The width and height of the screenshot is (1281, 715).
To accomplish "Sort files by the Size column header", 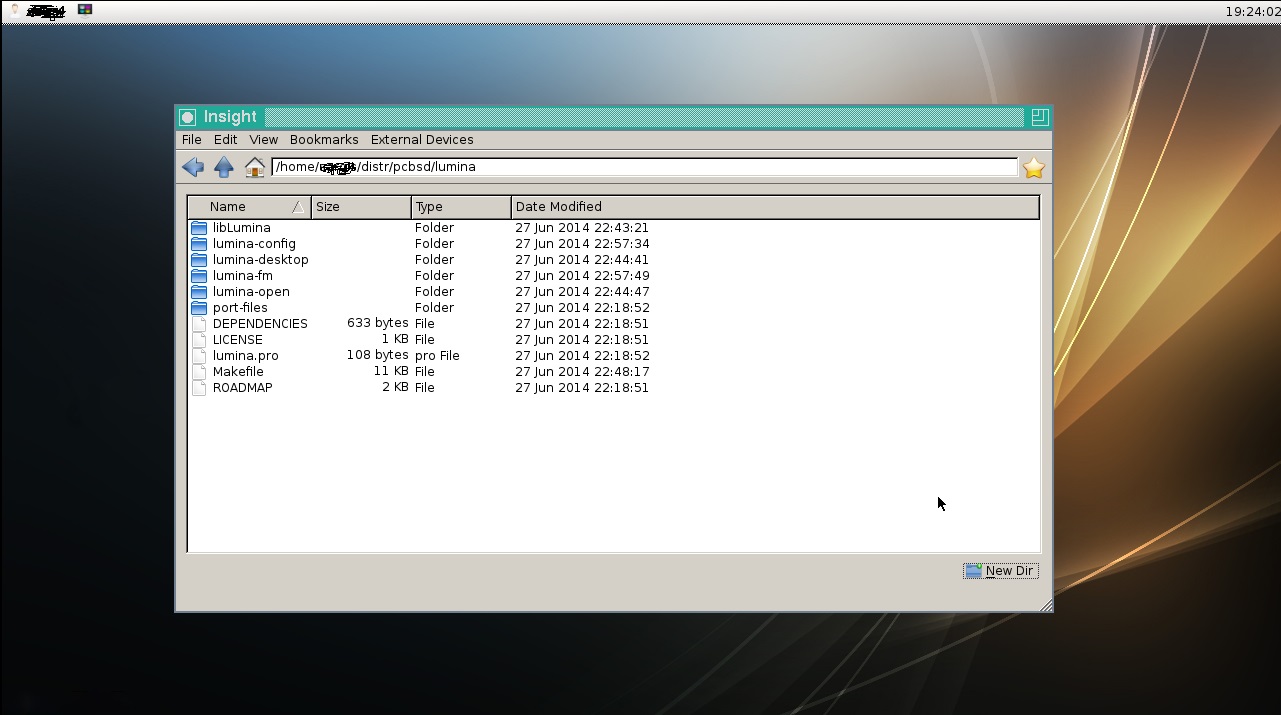I will 362,207.
